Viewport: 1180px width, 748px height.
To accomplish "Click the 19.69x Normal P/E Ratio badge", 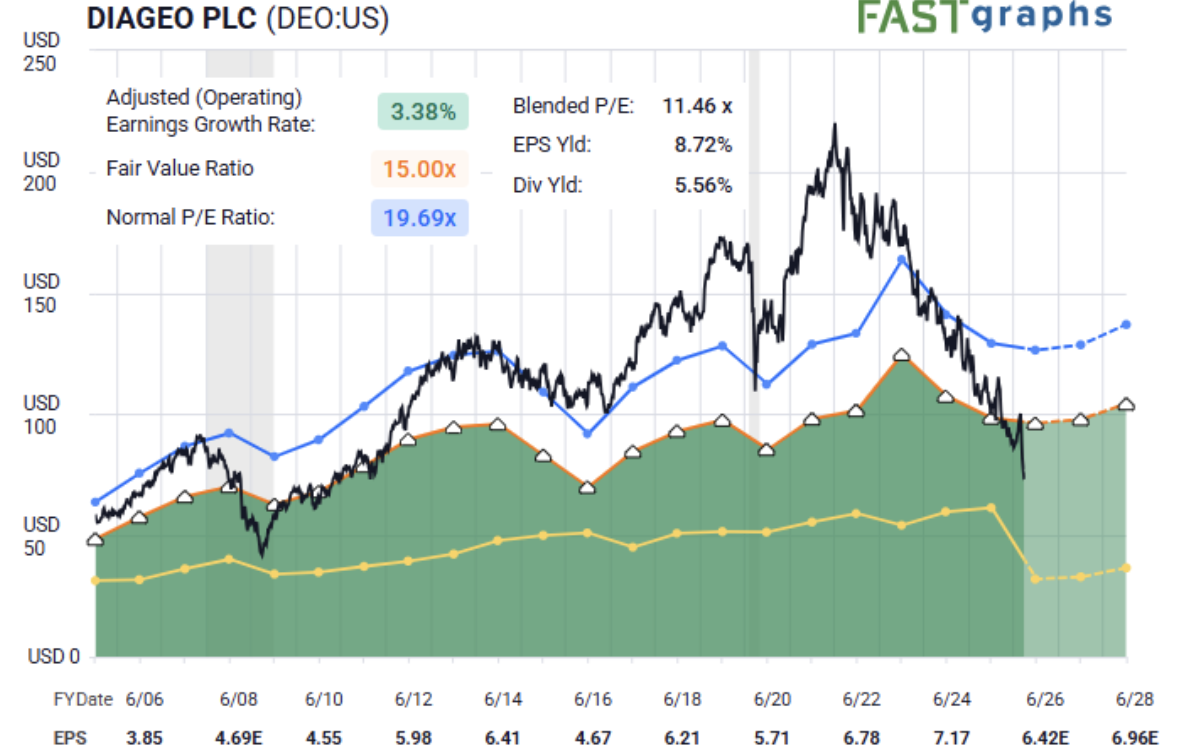I will tap(420, 218).
